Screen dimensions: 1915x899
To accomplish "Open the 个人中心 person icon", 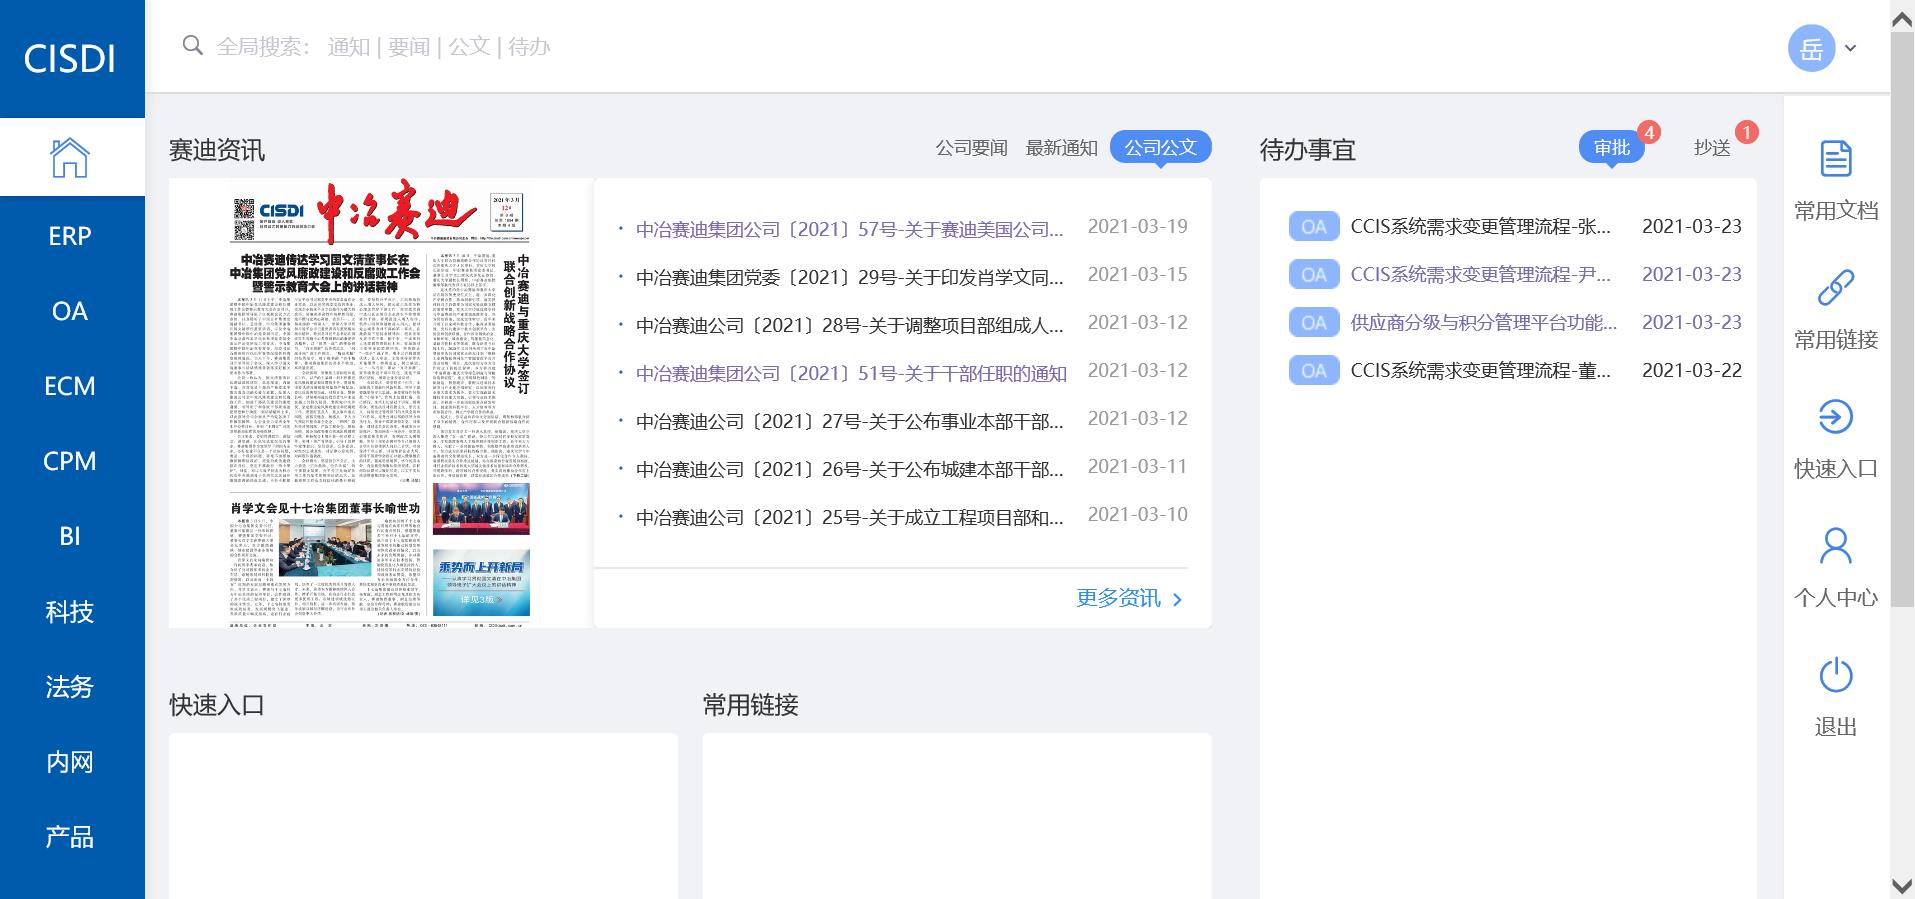I will tap(1835, 545).
